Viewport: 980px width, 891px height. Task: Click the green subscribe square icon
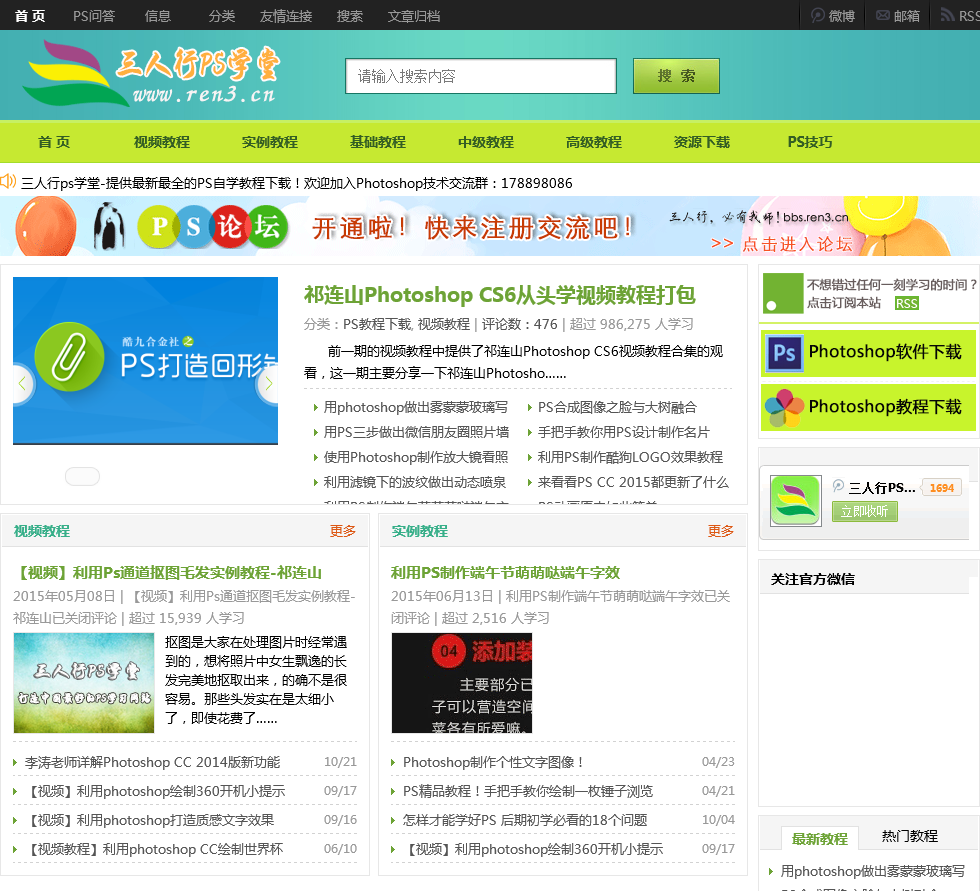click(x=782, y=293)
